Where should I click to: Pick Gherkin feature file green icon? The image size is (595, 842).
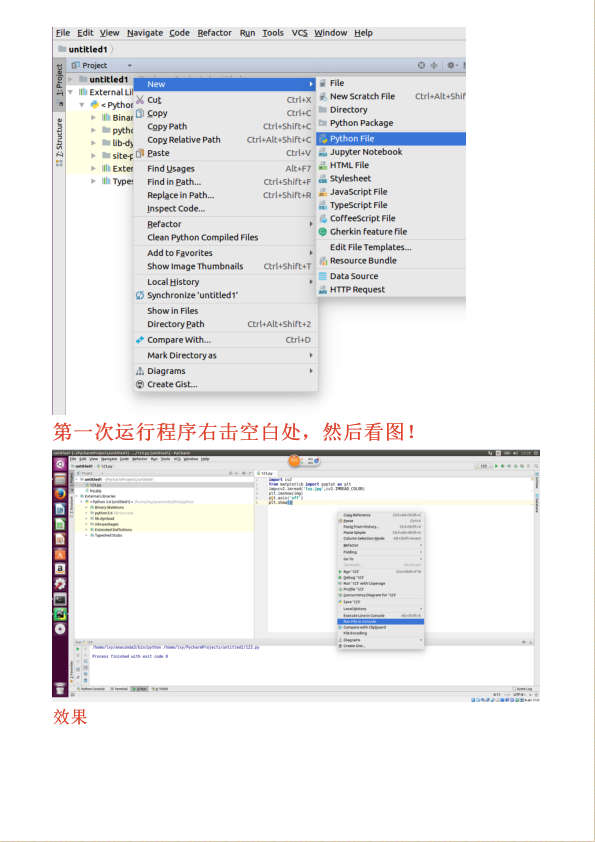coord(323,232)
